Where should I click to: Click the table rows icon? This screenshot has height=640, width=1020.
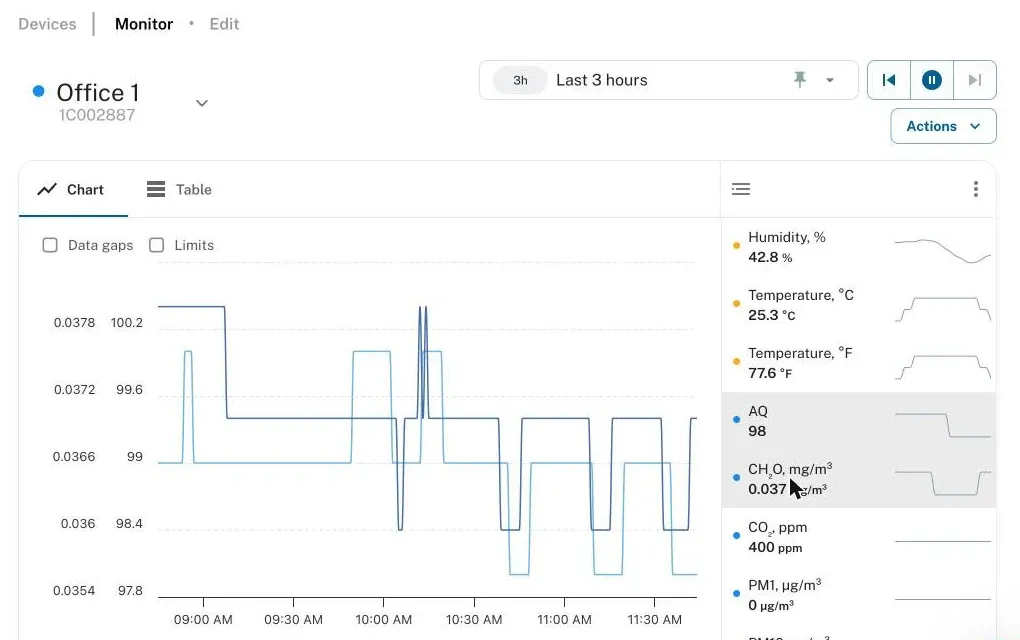(x=156, y=189)
